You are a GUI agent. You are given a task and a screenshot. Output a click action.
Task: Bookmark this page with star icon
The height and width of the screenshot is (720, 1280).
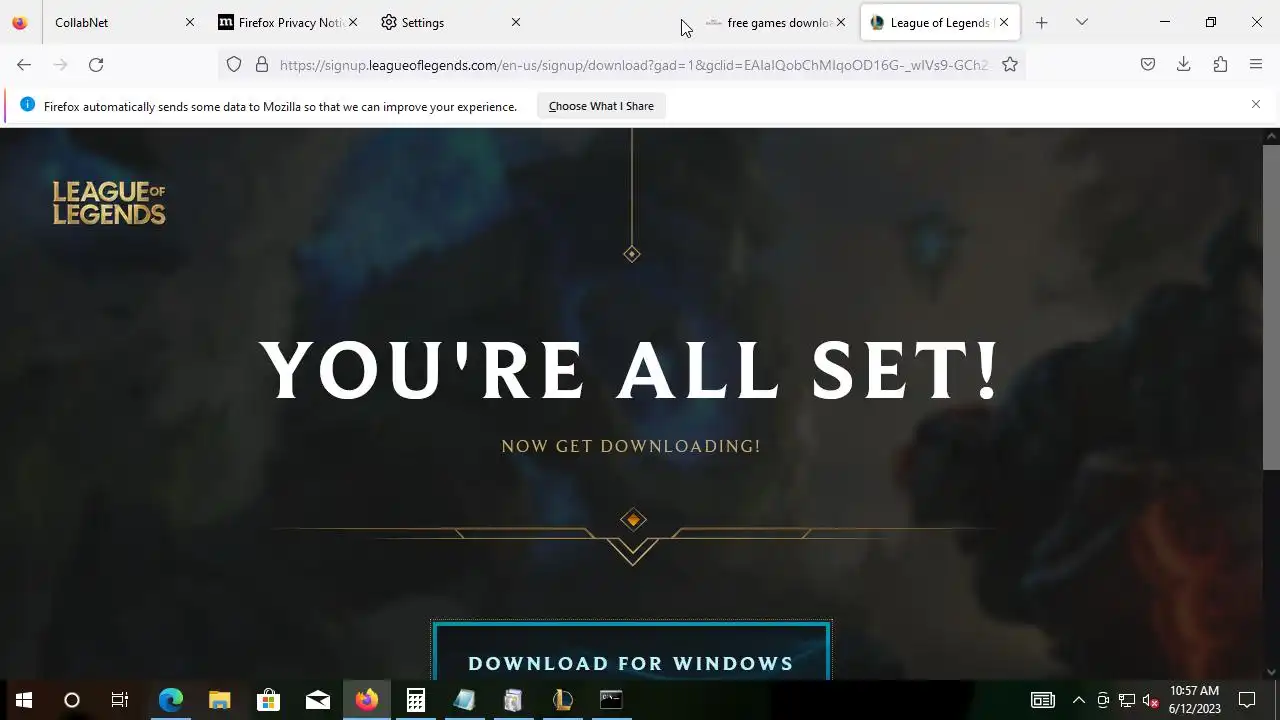point(1010,64)
